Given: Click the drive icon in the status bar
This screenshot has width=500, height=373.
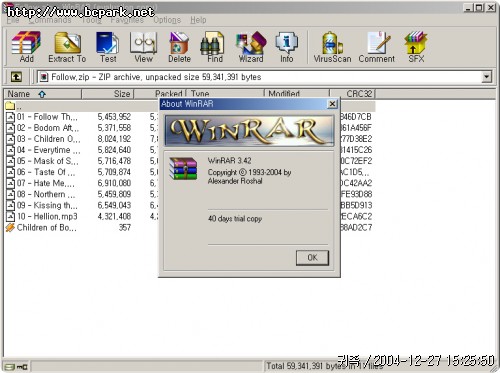Looking at the screenshot, I should [10, 367].
